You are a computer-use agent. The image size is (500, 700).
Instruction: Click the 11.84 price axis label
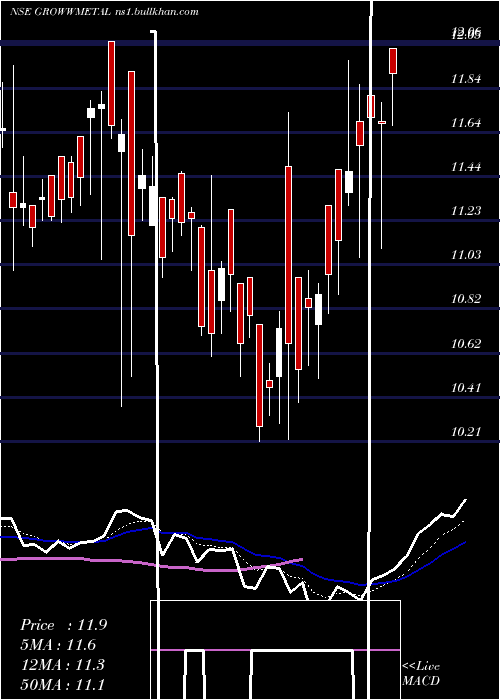coord(466,79)
